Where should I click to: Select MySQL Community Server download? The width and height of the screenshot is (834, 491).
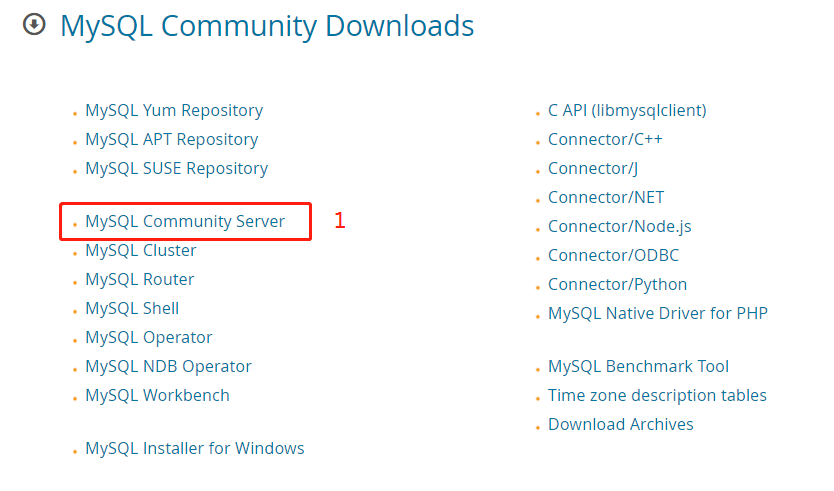185,221
